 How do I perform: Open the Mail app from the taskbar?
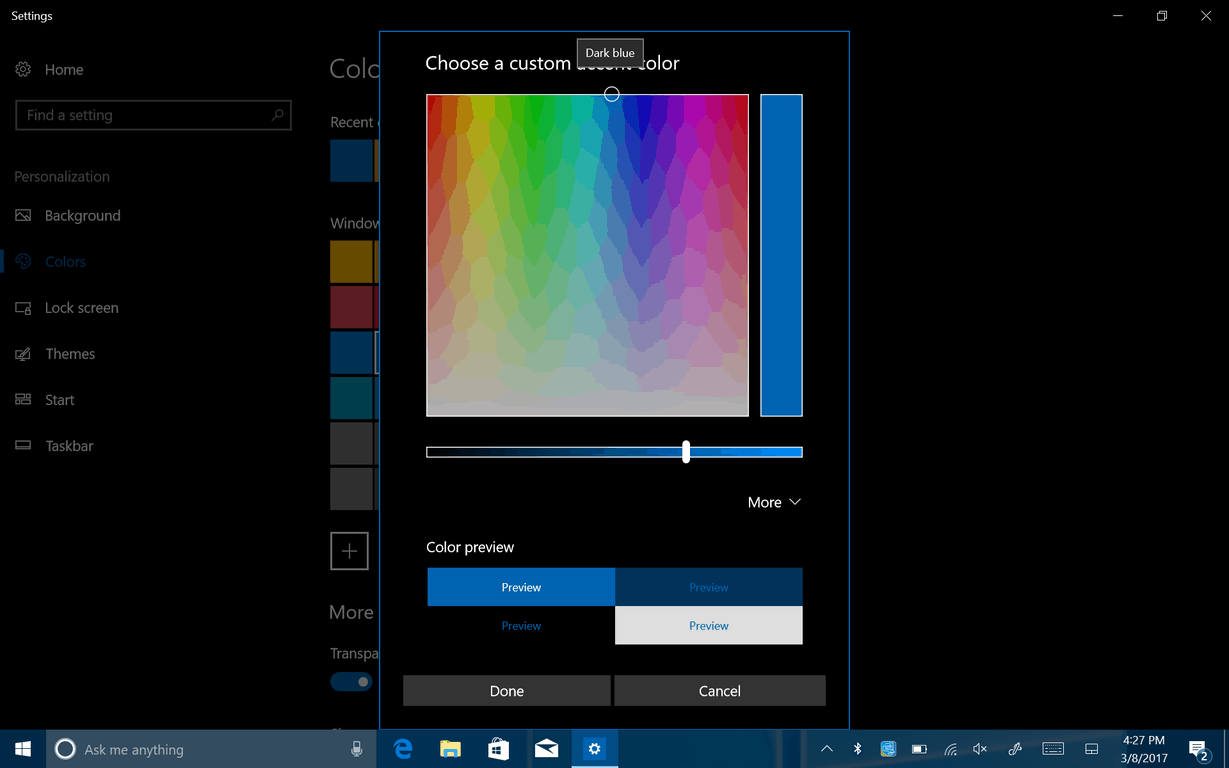546,748
